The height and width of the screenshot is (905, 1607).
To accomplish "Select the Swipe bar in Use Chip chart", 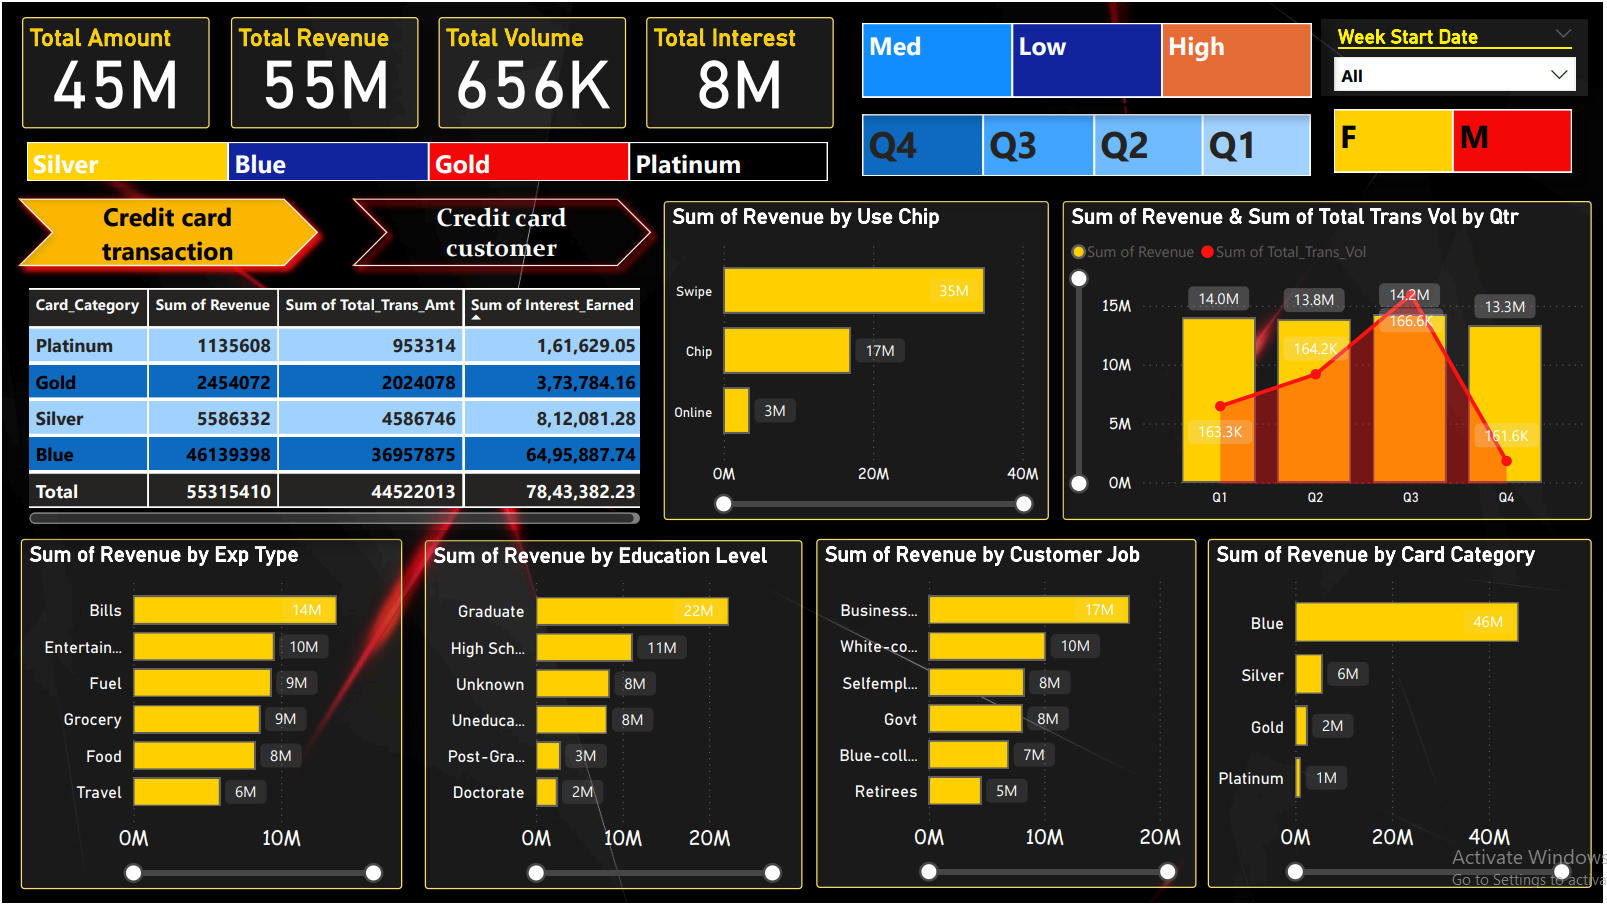I will pyautogui.click(x=853, y=291).
